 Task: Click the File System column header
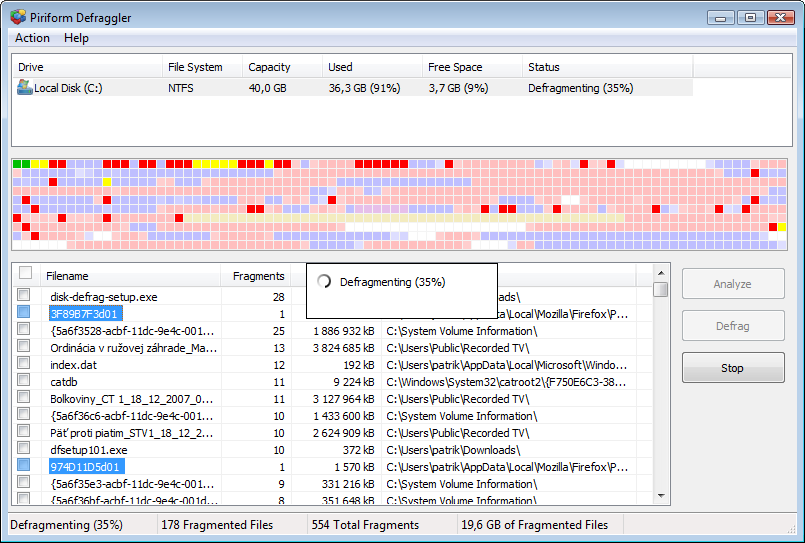pyautogui.click(x=202, y=67)
